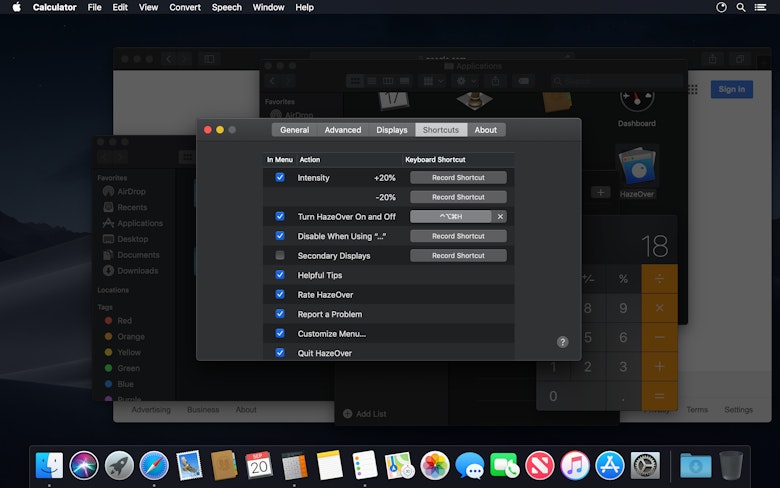This screenshot has height=488, width=780.
Task: Clear the Turn HazeOver On and Off shortcut
Action: [x=500, y=216]
